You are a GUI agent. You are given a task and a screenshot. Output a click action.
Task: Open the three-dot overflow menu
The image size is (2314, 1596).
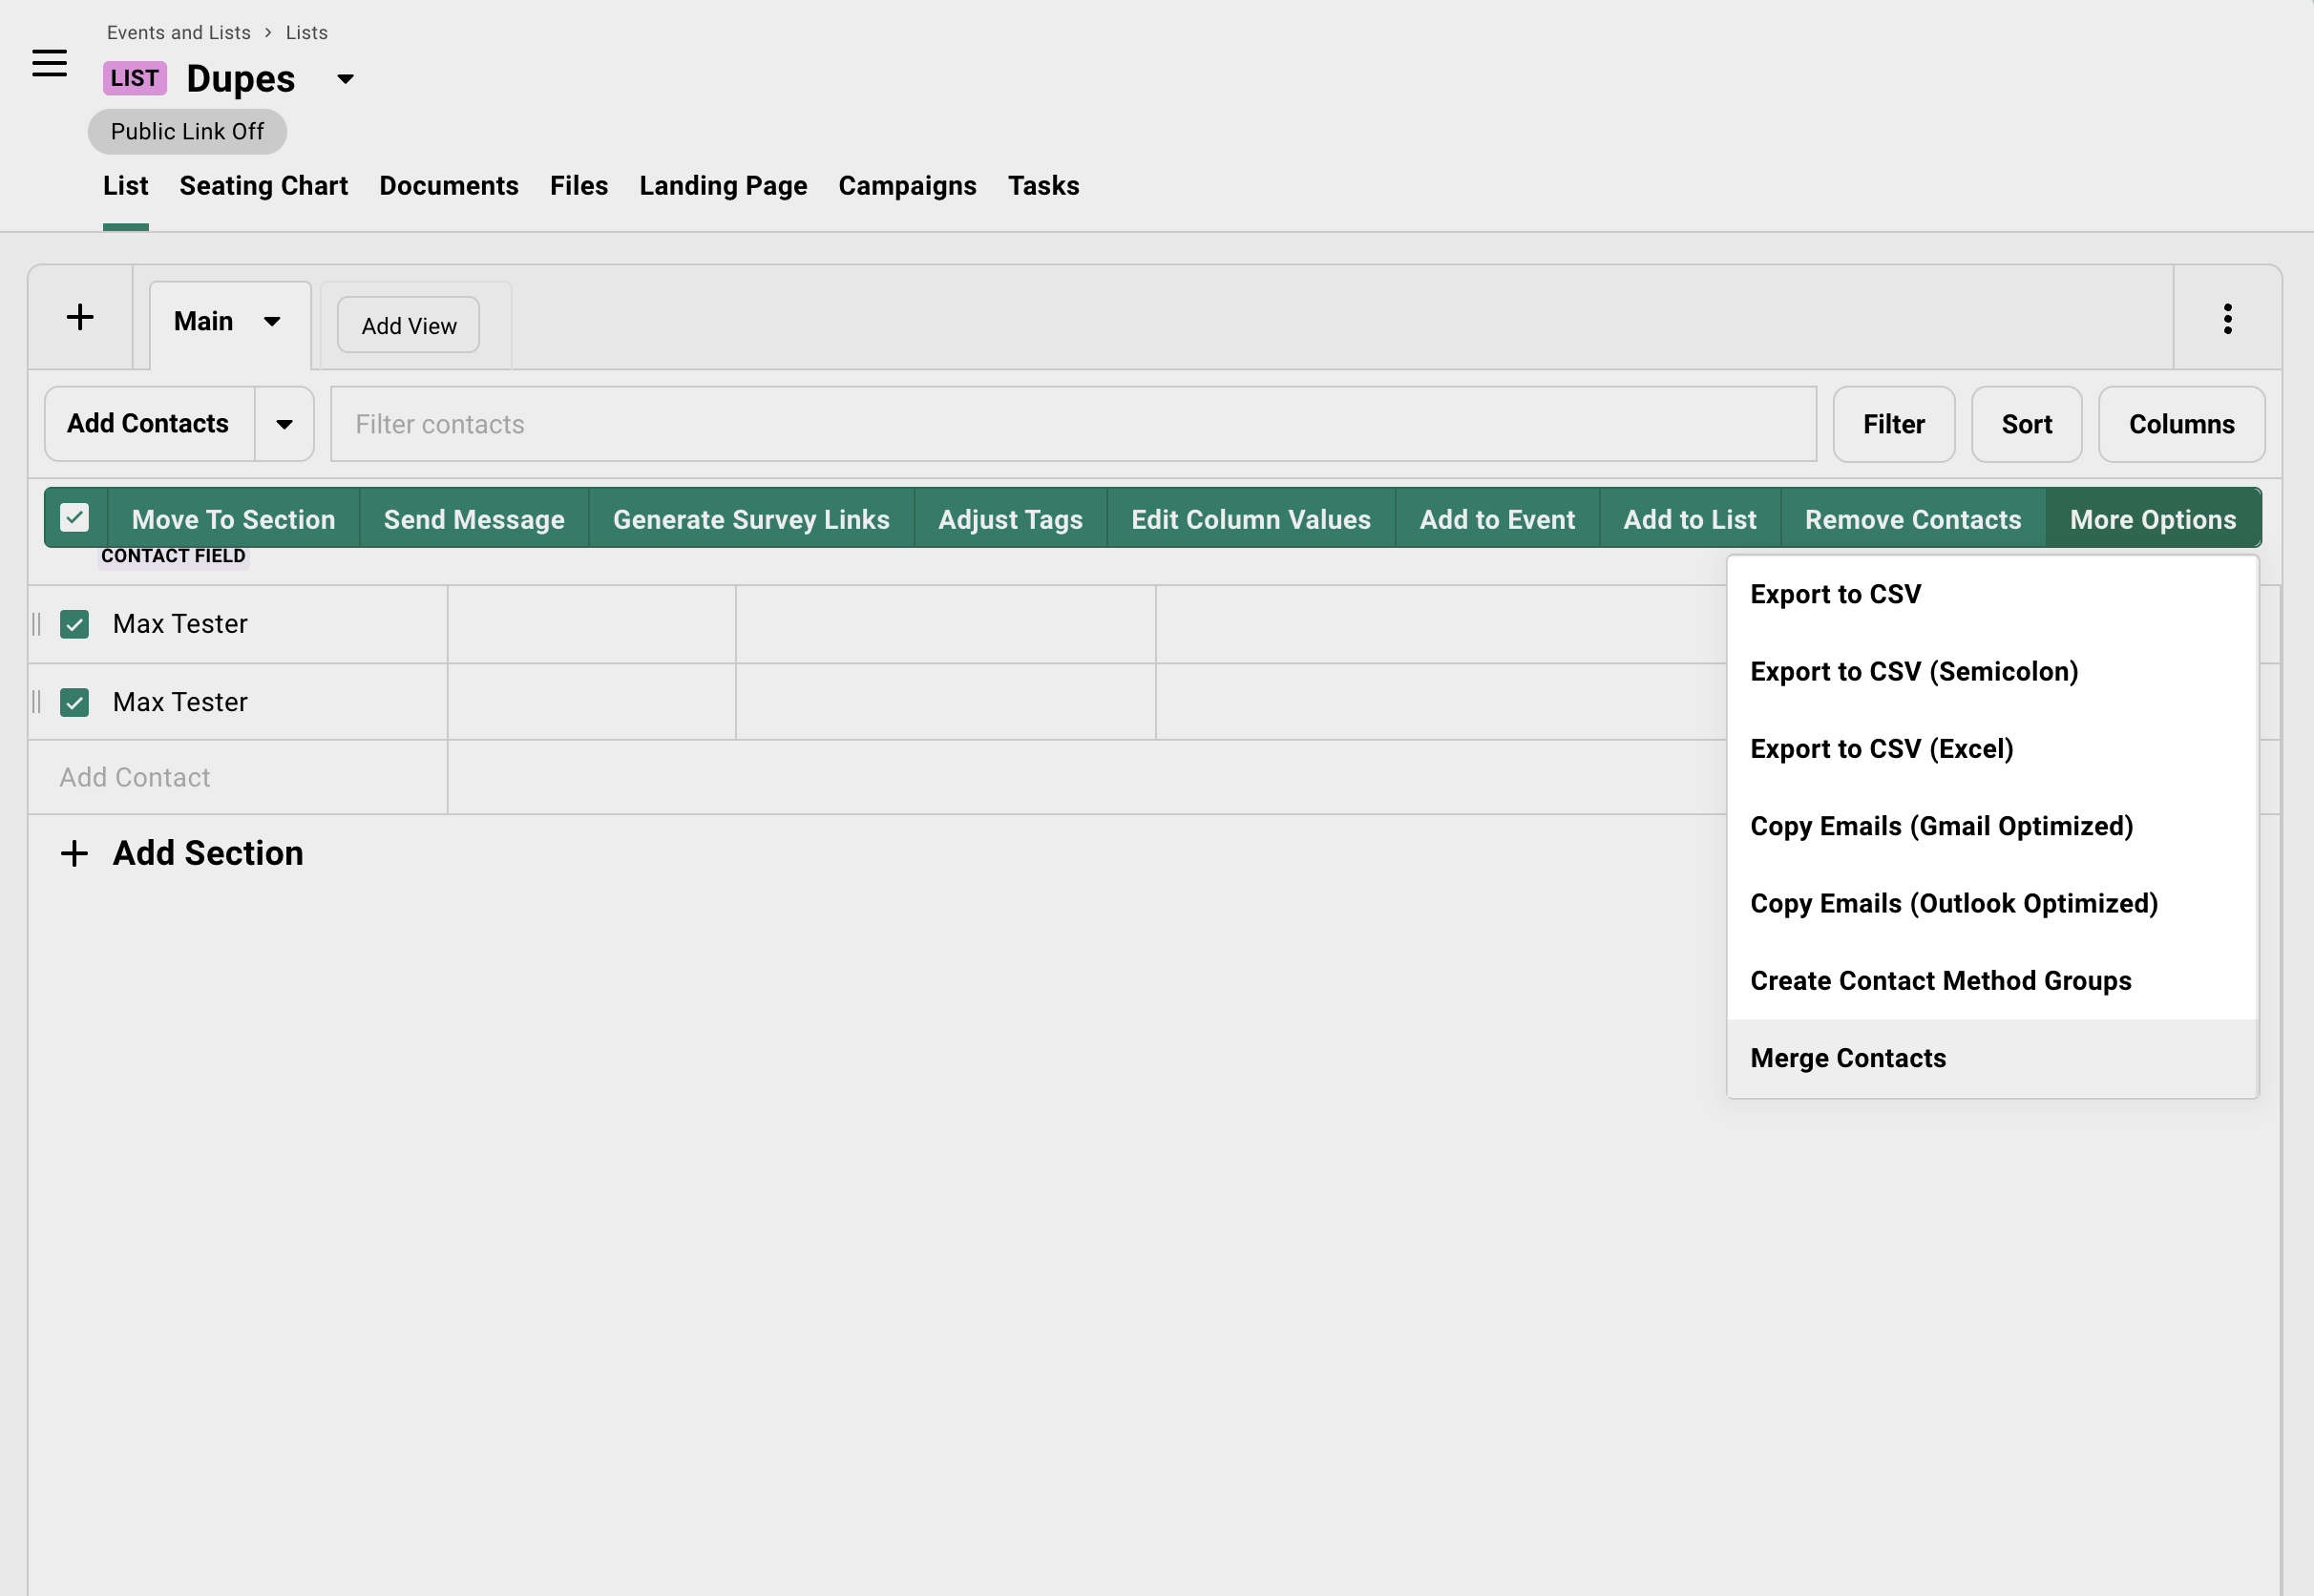2227,318
